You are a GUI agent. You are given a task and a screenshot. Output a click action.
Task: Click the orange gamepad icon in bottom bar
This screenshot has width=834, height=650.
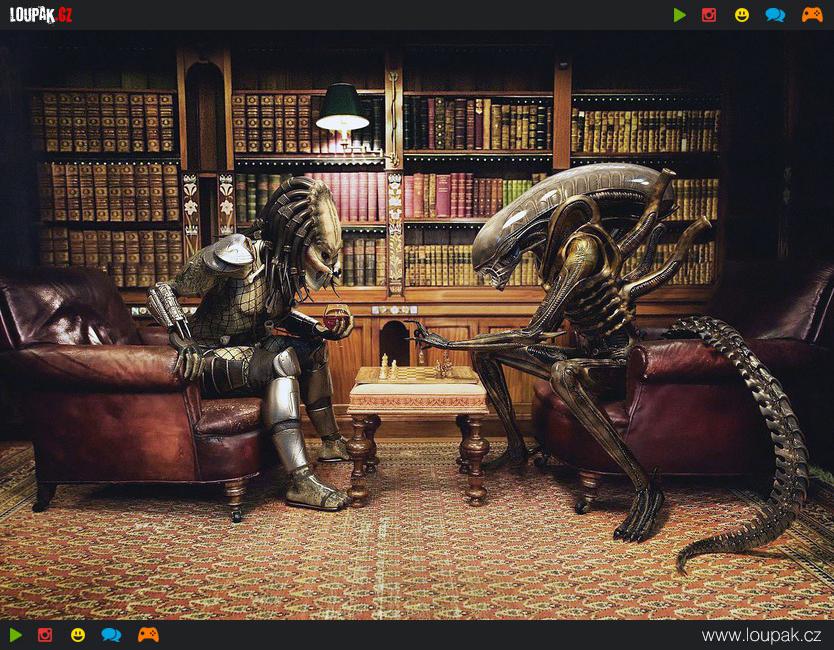pos(148,635)
